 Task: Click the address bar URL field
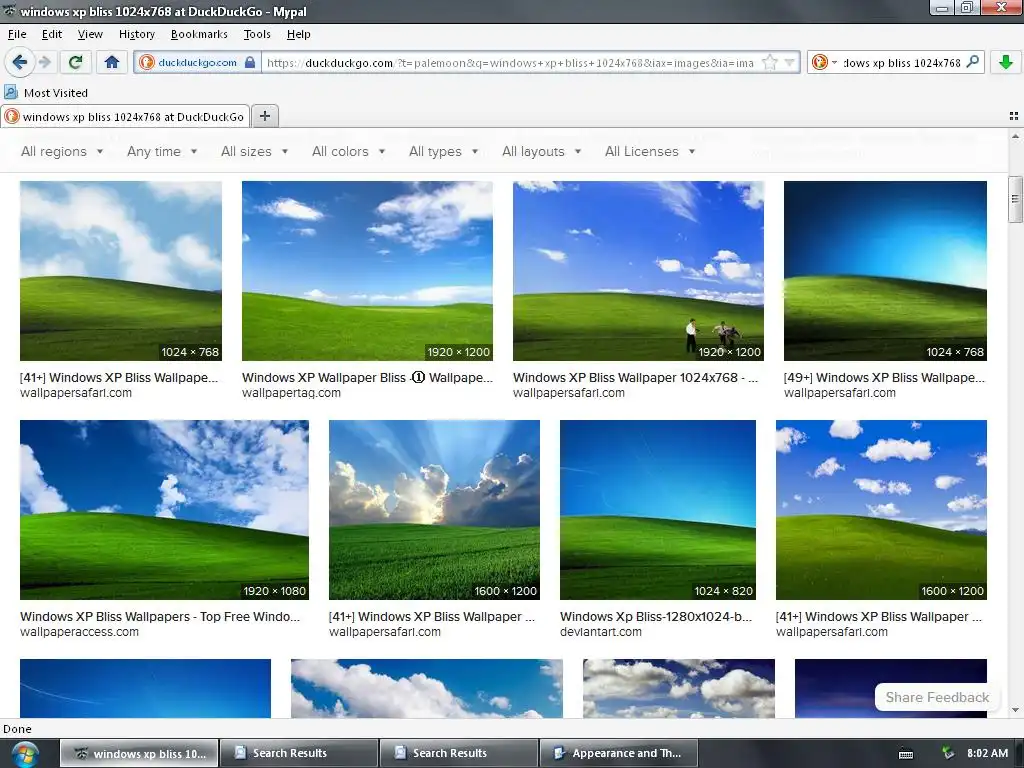coord(510,62)
